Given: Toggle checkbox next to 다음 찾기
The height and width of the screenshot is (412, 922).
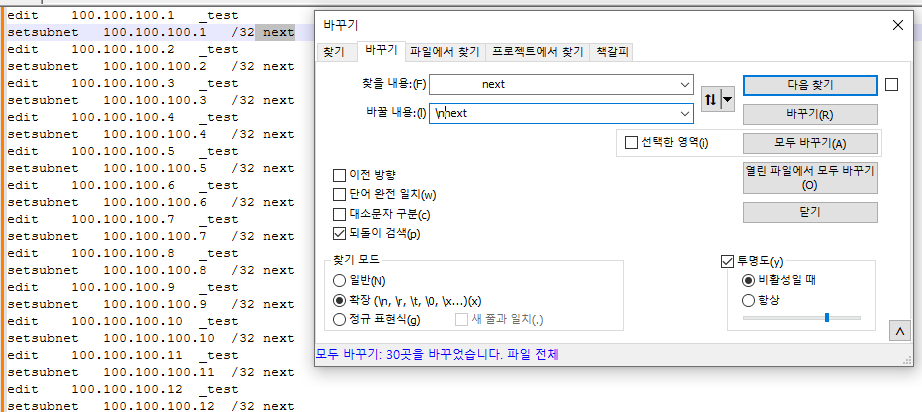Looking at the screenshot, I should [891, 85].
